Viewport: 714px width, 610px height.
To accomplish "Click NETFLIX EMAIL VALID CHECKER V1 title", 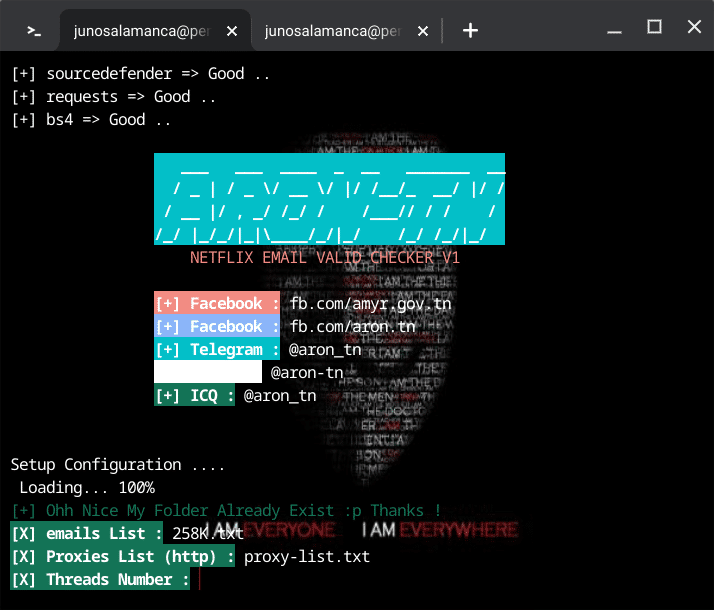I will coord(325,258).
